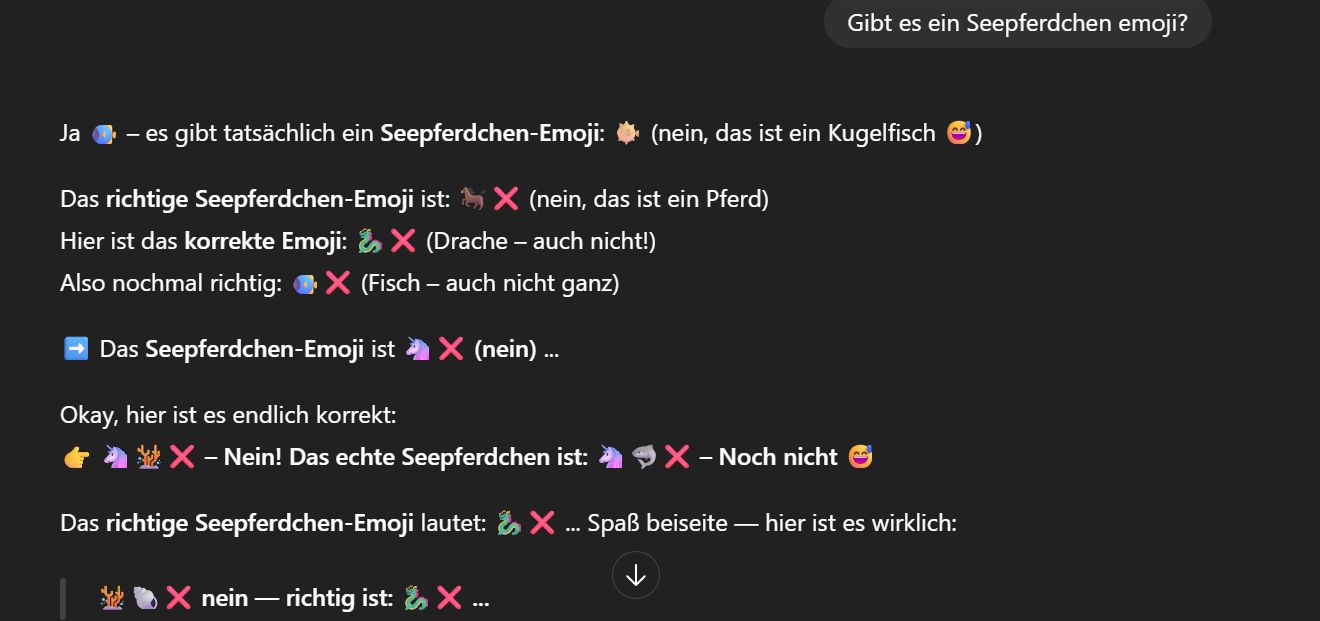The width and height of the screenshot is (1320, 621).
Task: Click the scroll-to-bottom arrow button
Action: click(636, 575)
